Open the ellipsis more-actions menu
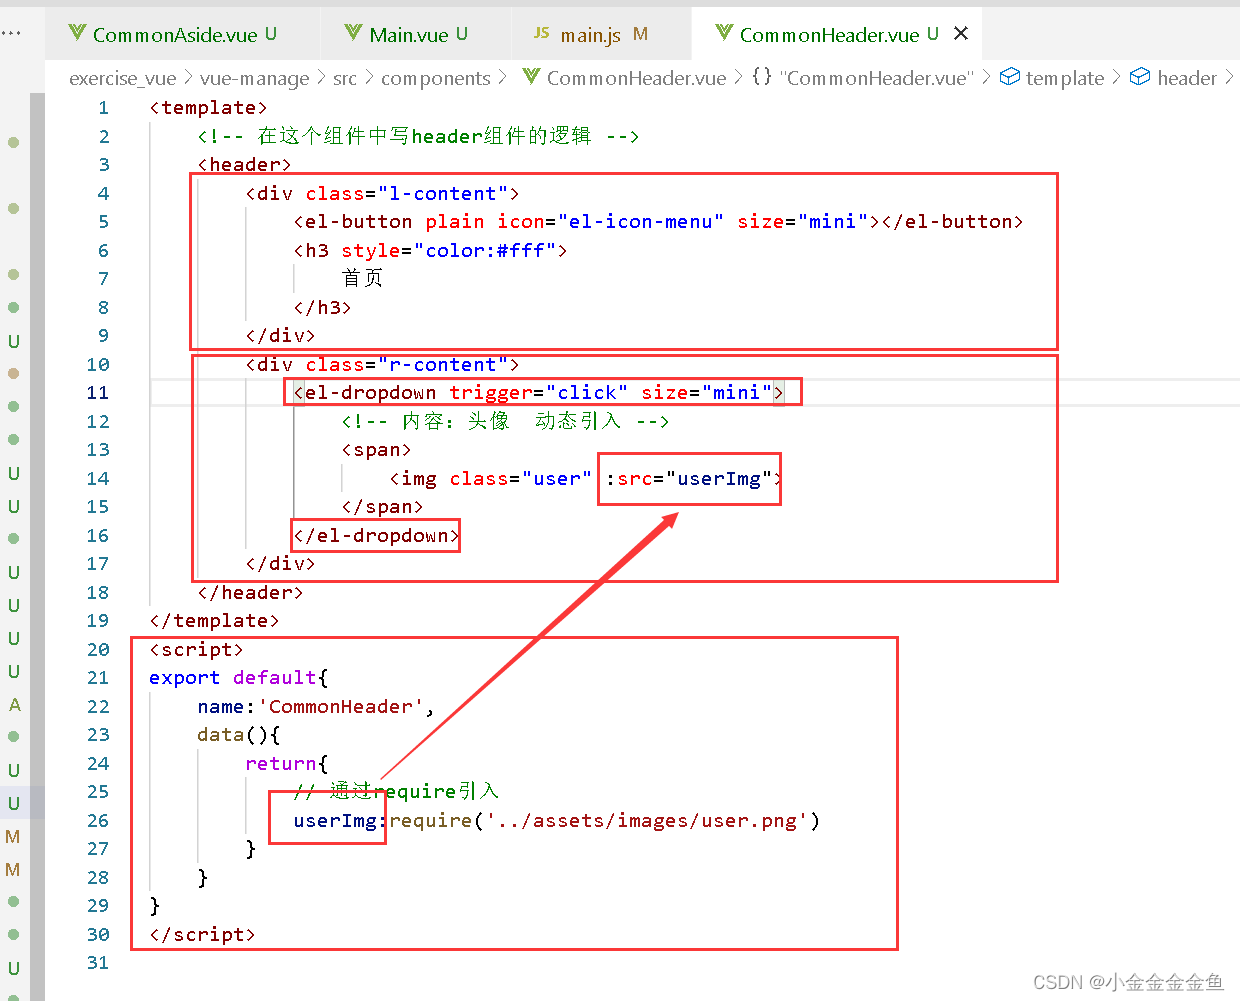 point(12,33)
